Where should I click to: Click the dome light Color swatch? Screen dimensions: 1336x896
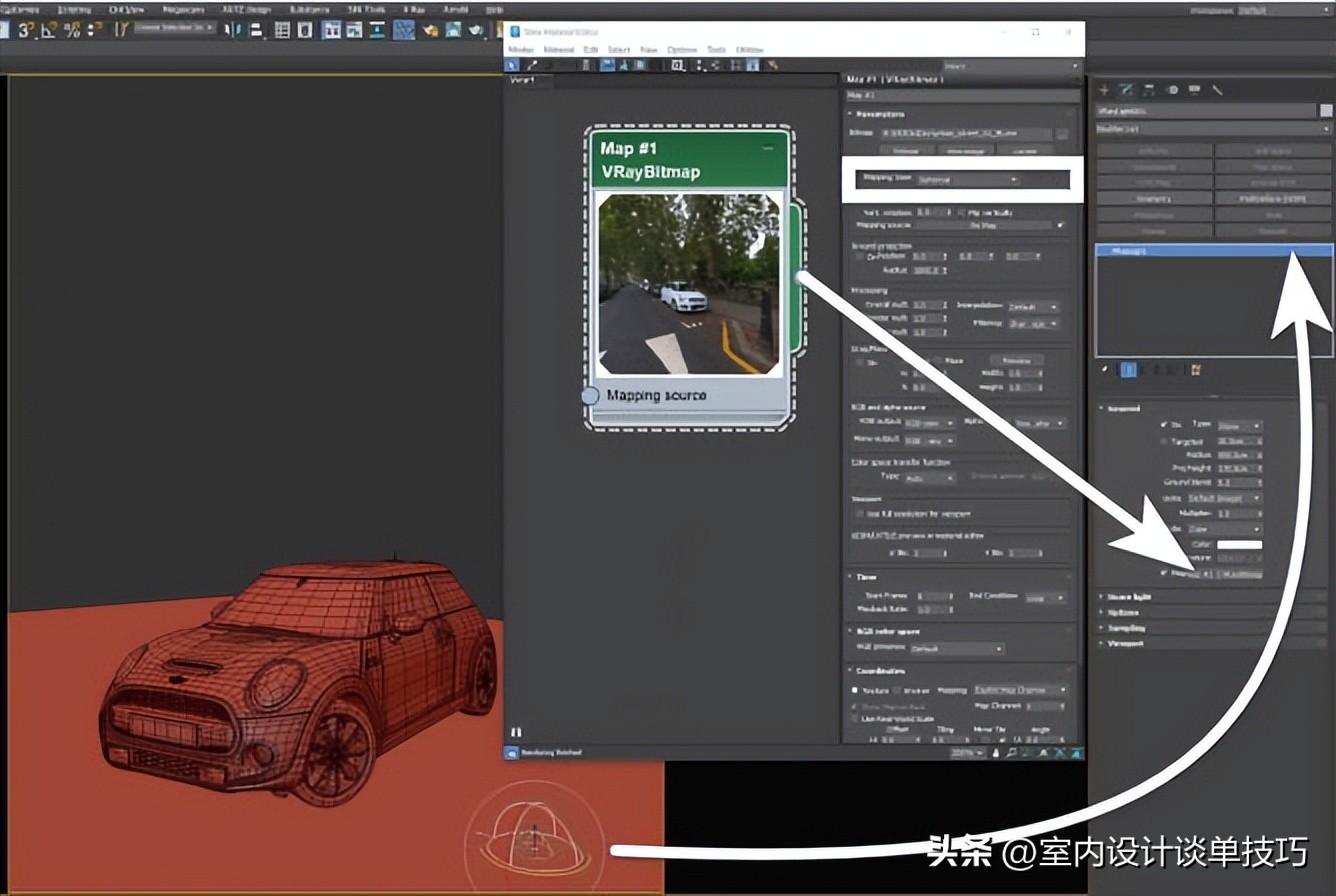pyautogui.click(x=1238, y=545)
